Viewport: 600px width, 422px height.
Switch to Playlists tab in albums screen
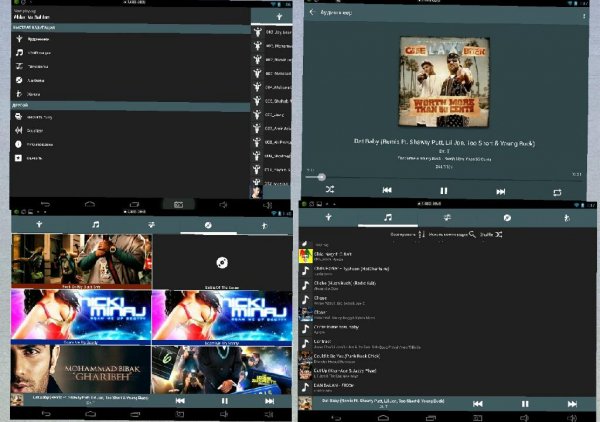tap(152, 225)
